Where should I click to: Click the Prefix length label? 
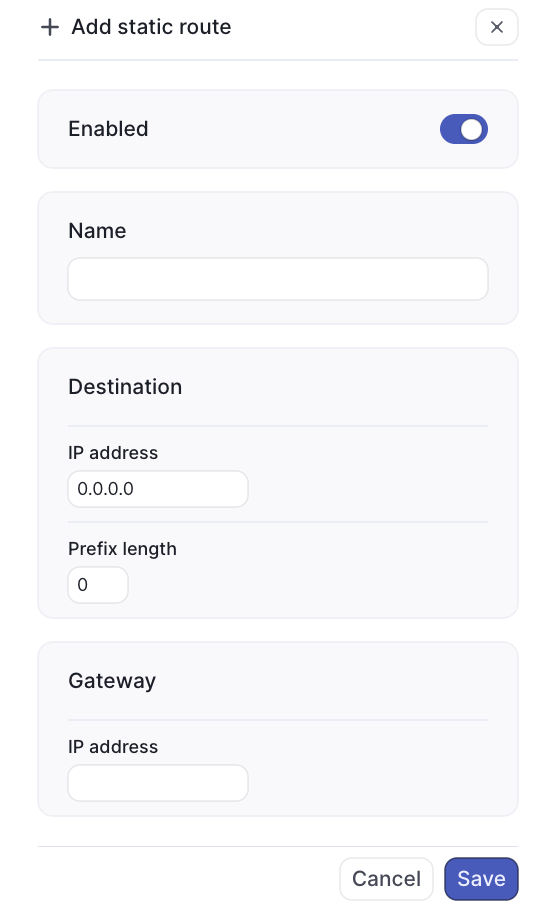(123, 549)
